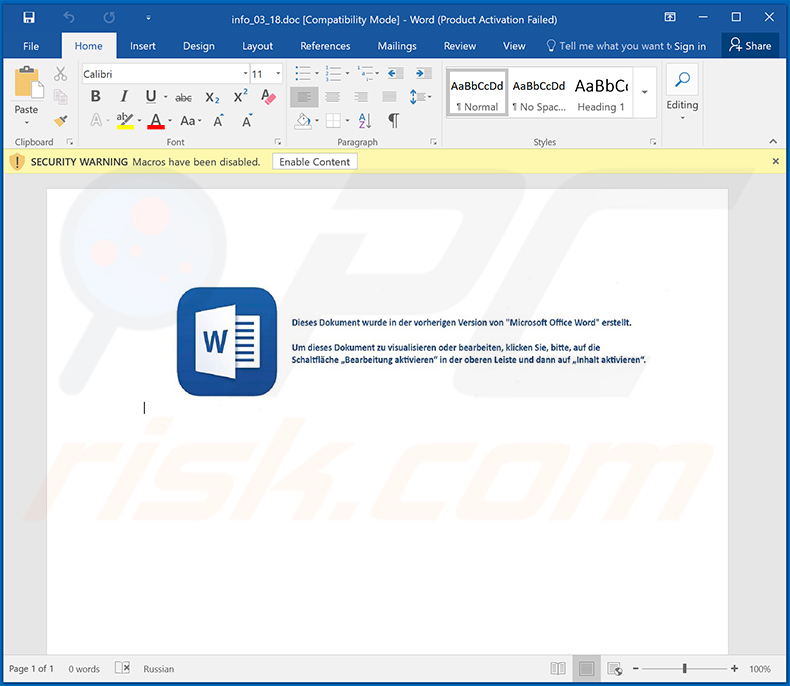Click the Copy icon
790x686 pixels.
[x=60, y=97]
